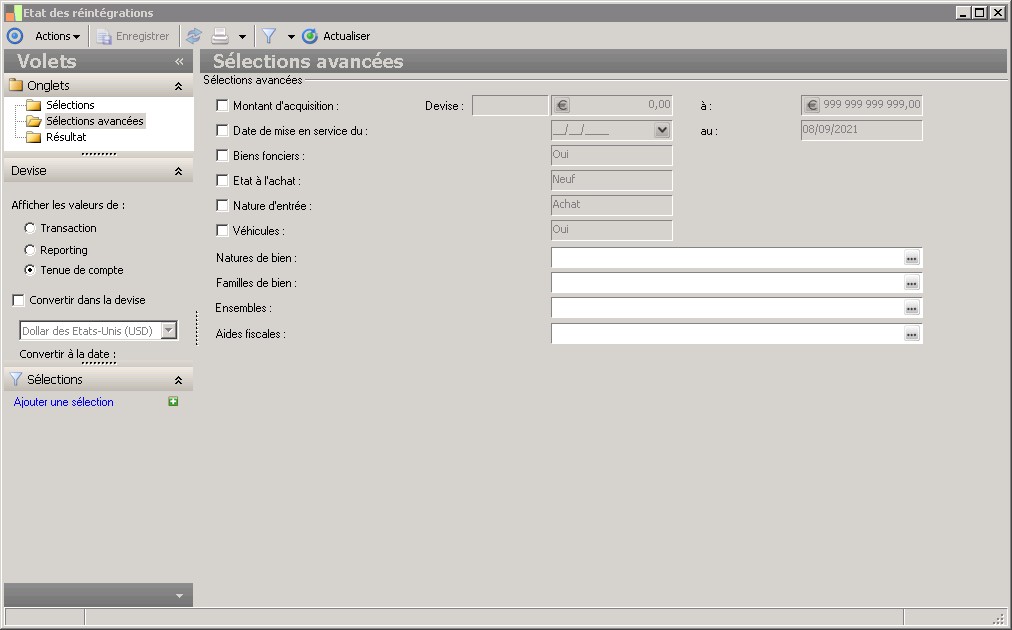1012x630 pixels.
Task: Click euro icon in maximum amount field
Action: click(x=812, y=105)
